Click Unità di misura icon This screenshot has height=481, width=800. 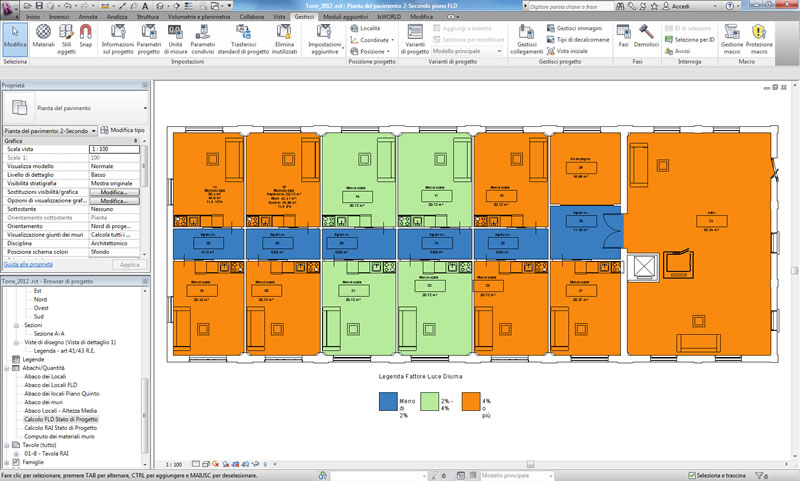(176, 39)
